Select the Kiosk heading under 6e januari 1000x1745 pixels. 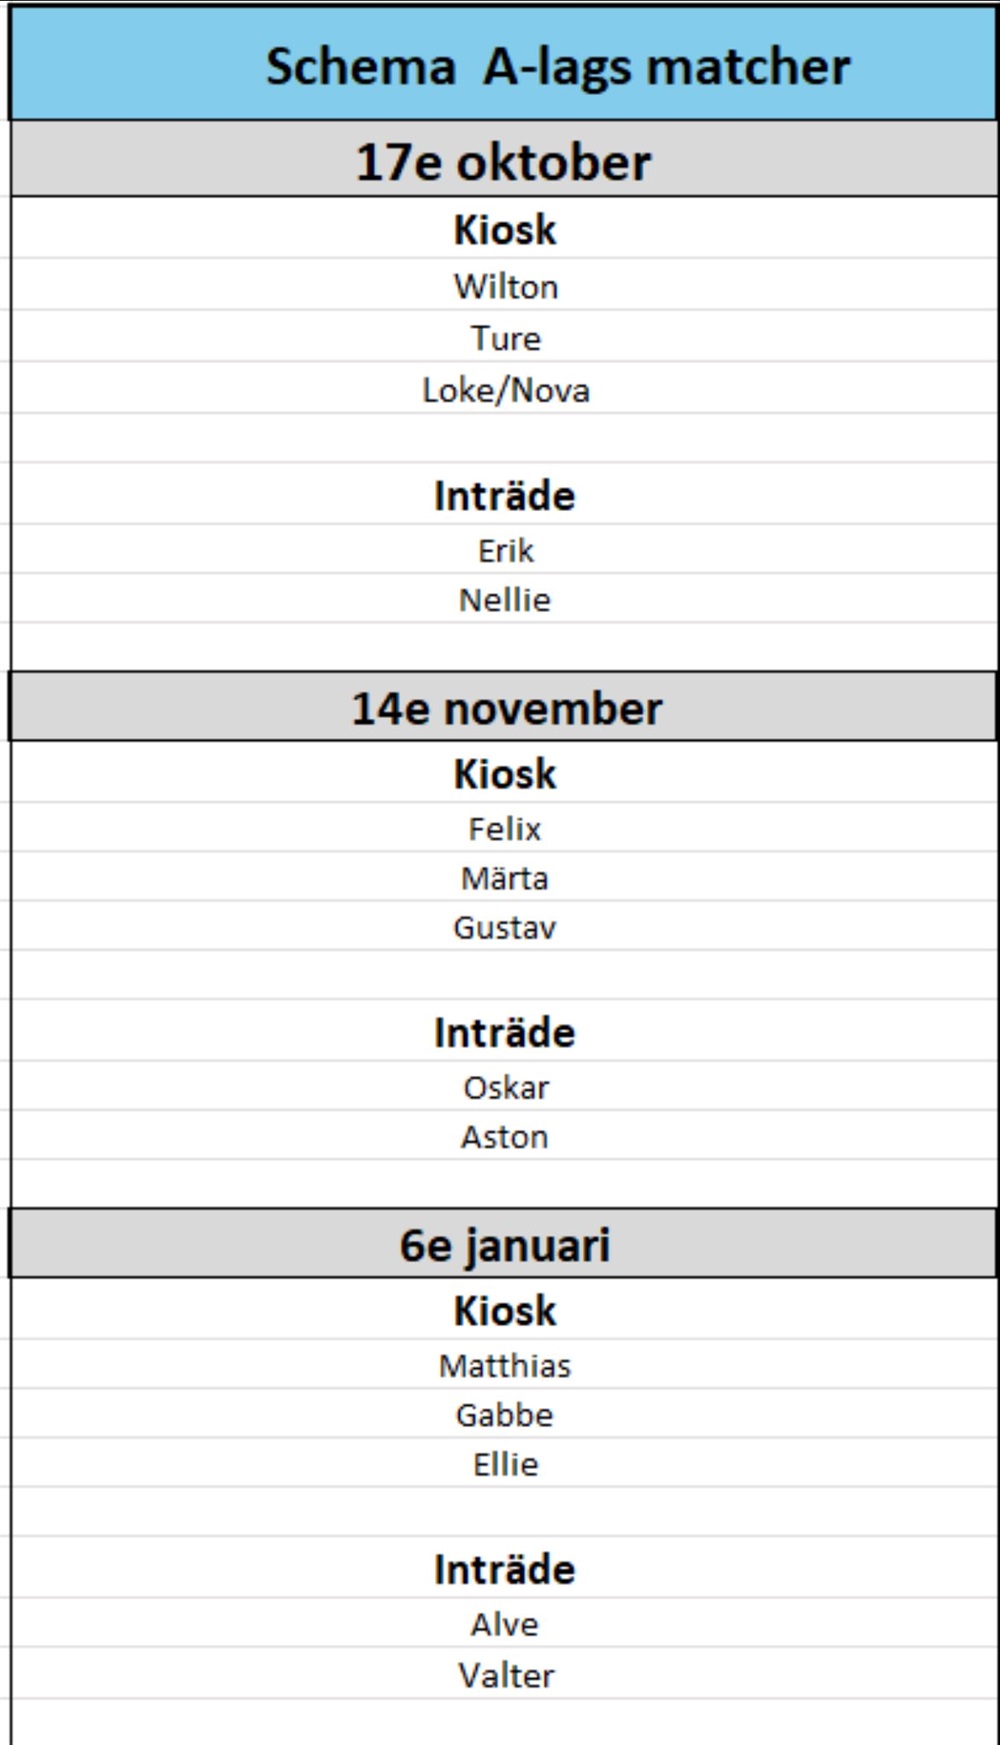point(505,1311)
